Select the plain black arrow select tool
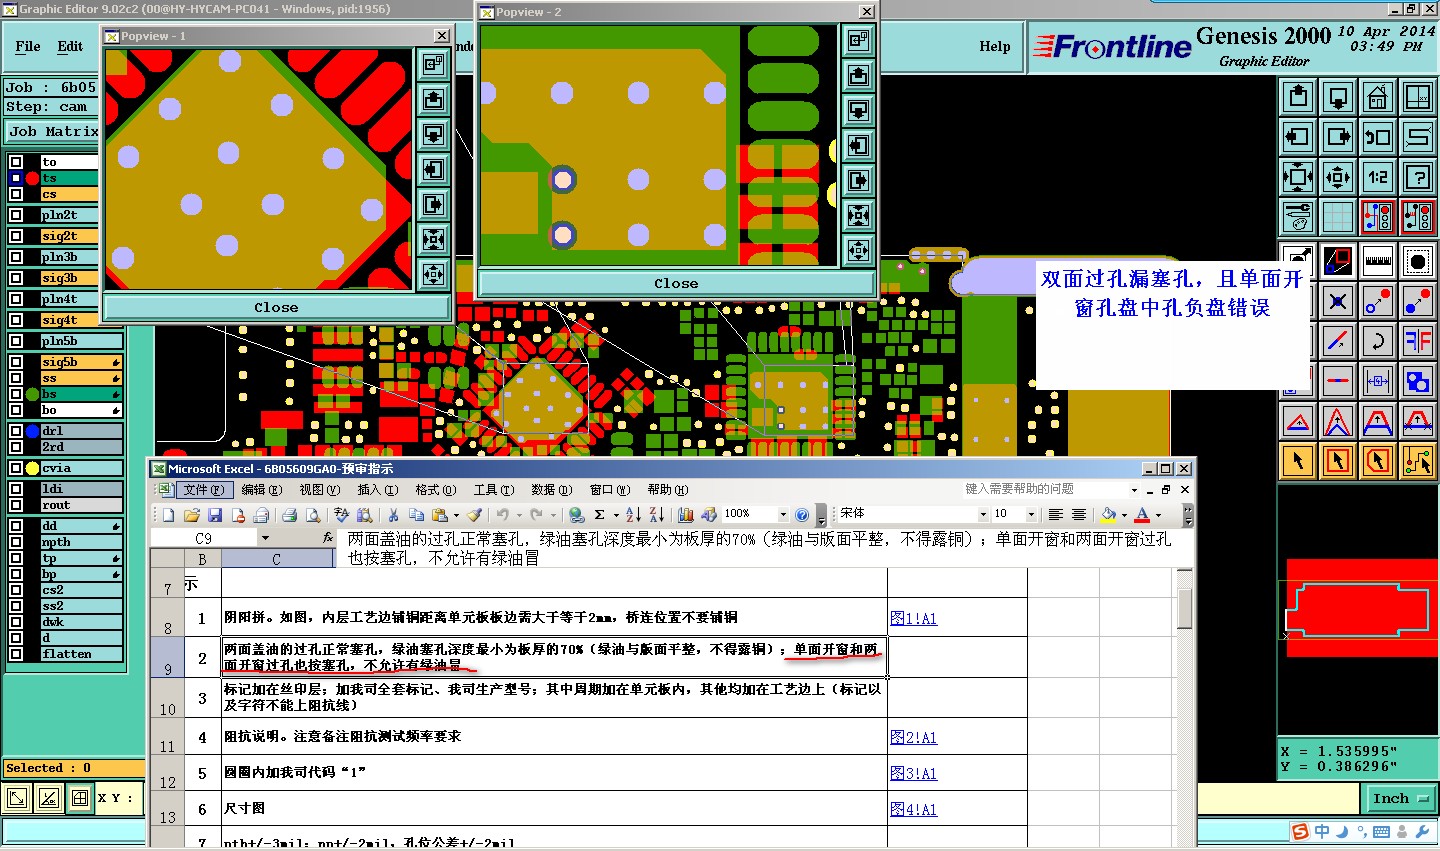Screen dimensions: 1440x851 point(1298,461)
